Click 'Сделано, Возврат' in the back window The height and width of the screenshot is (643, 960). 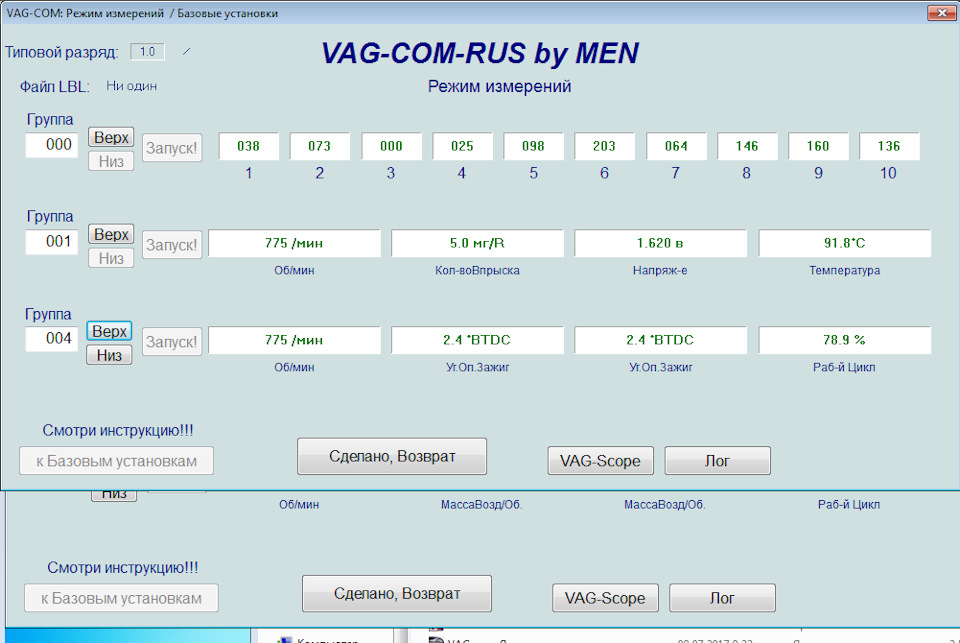coord(397,593)
